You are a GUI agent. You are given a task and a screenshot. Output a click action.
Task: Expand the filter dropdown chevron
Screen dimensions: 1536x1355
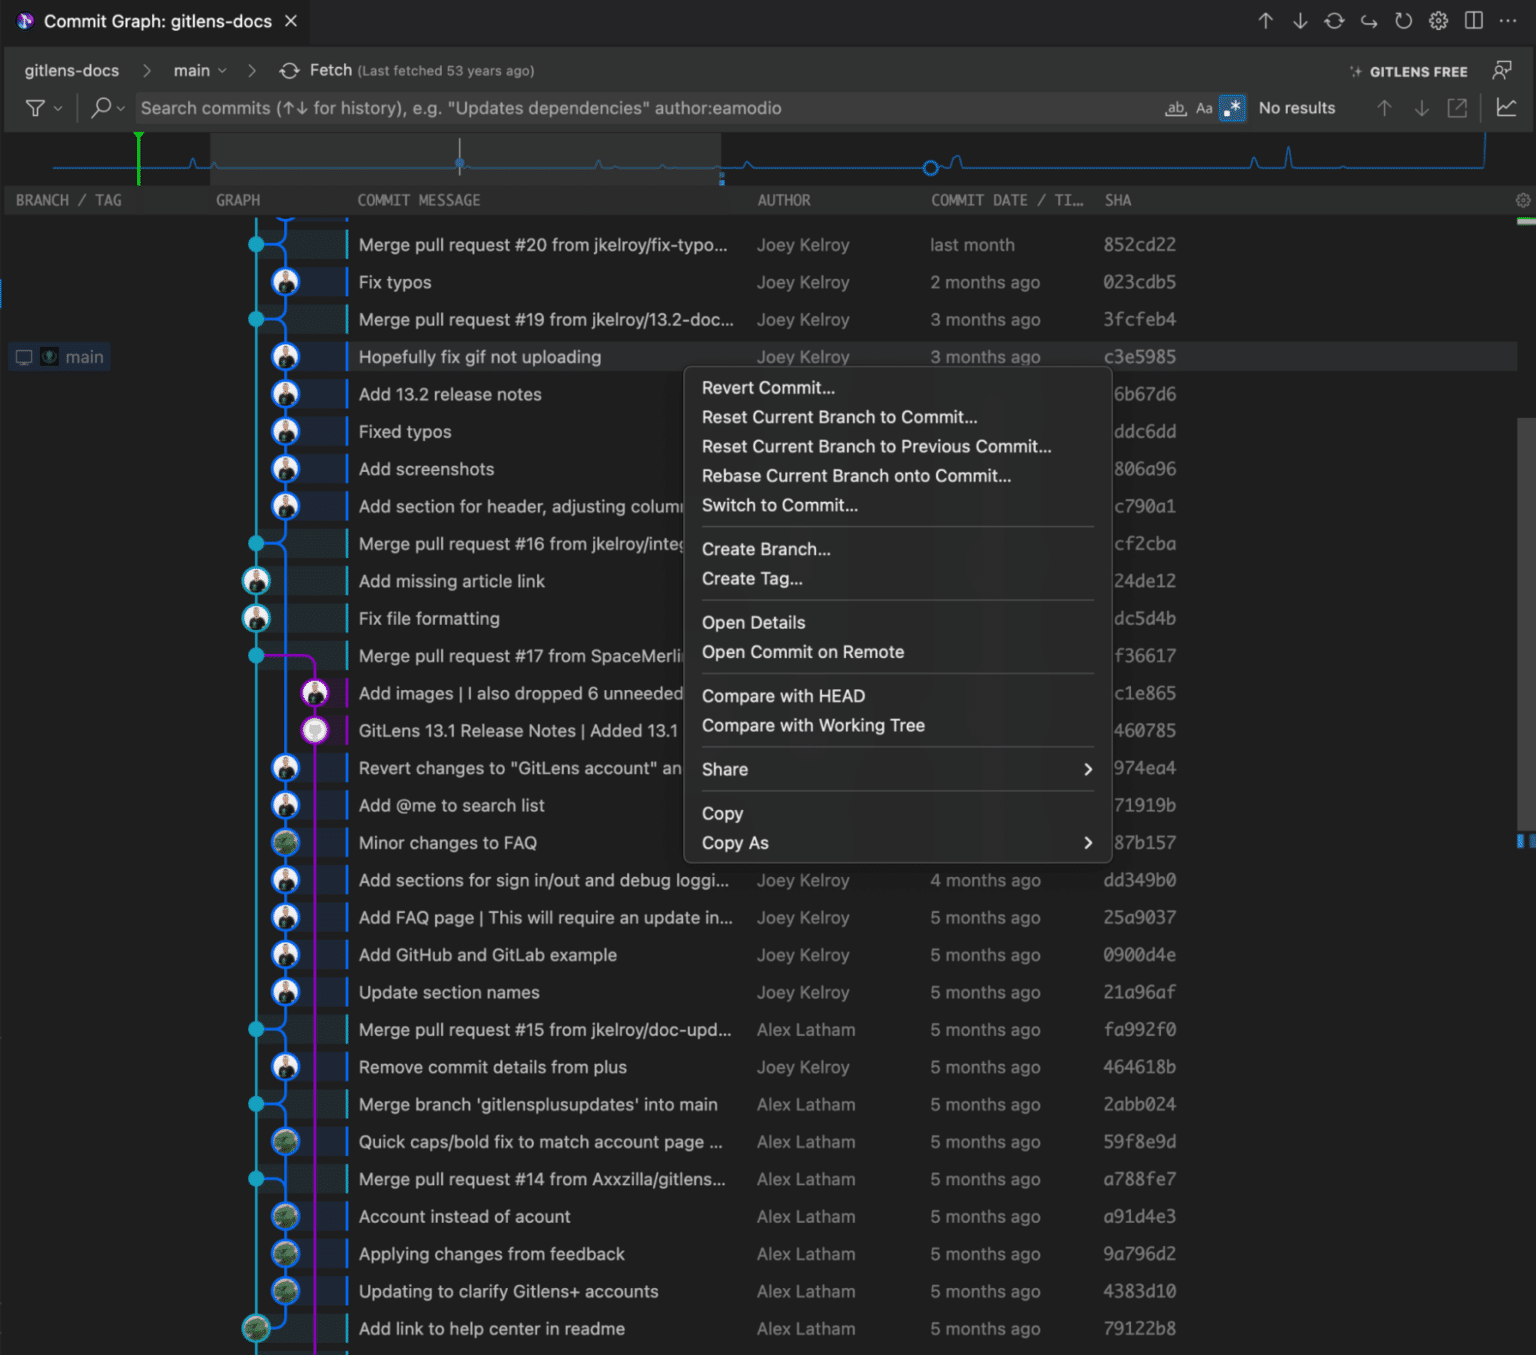[x=58, y=108]
